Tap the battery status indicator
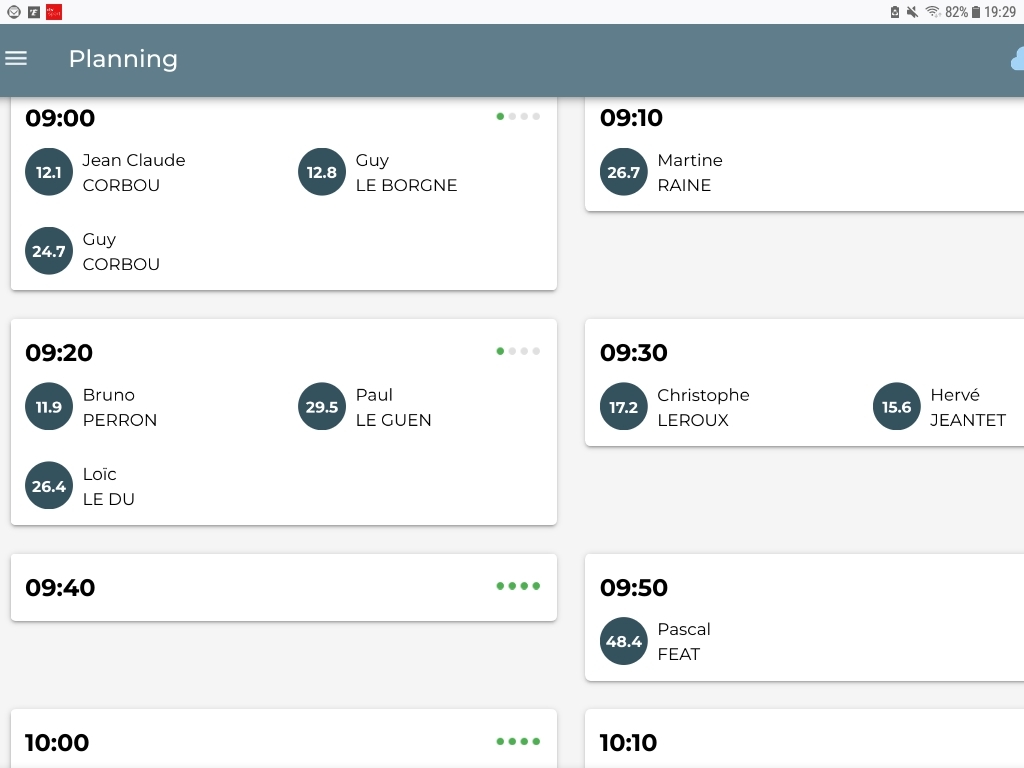 [x=976, y=12]
